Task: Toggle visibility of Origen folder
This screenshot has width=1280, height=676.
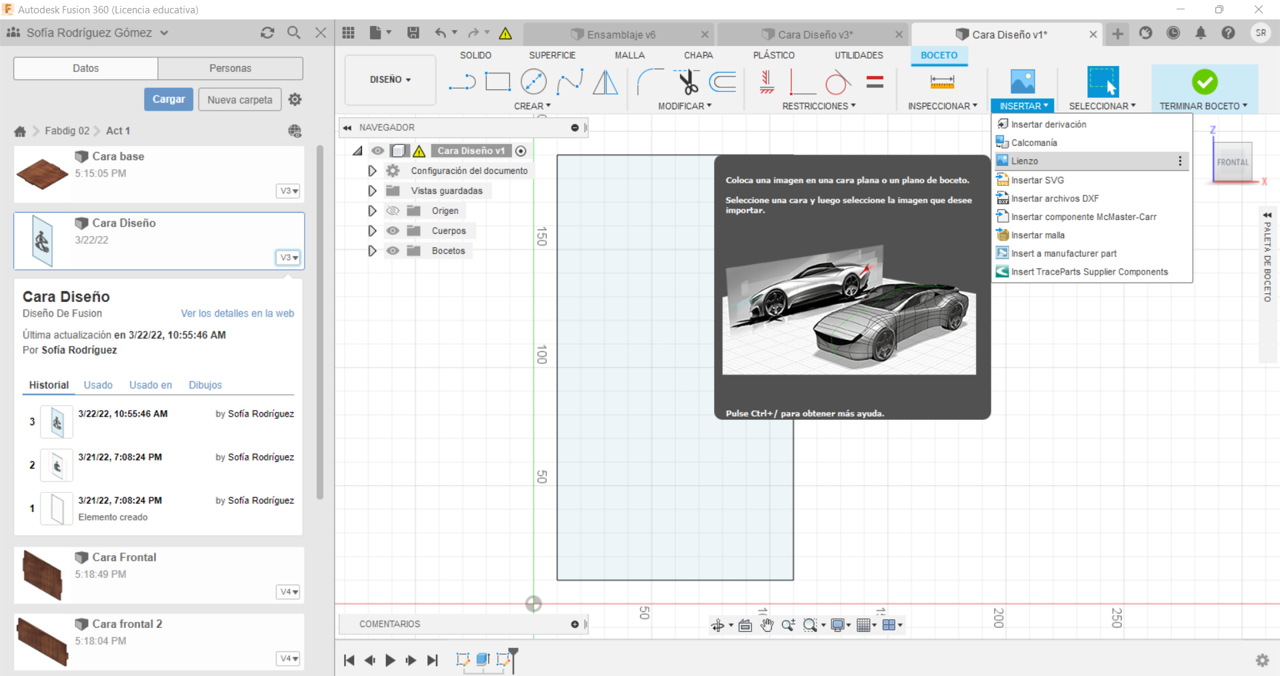Action: click(x=393, y=211)
